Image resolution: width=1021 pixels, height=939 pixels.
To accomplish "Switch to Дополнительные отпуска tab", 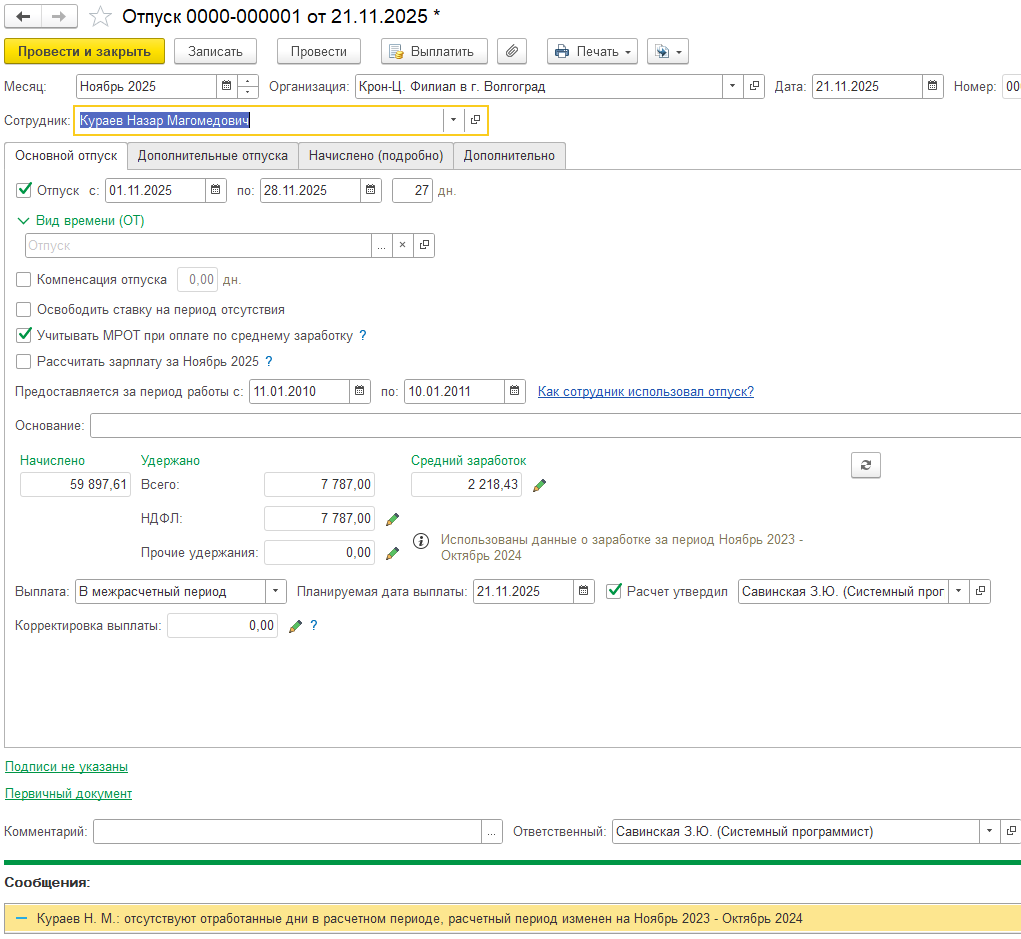I will [213, 156].
